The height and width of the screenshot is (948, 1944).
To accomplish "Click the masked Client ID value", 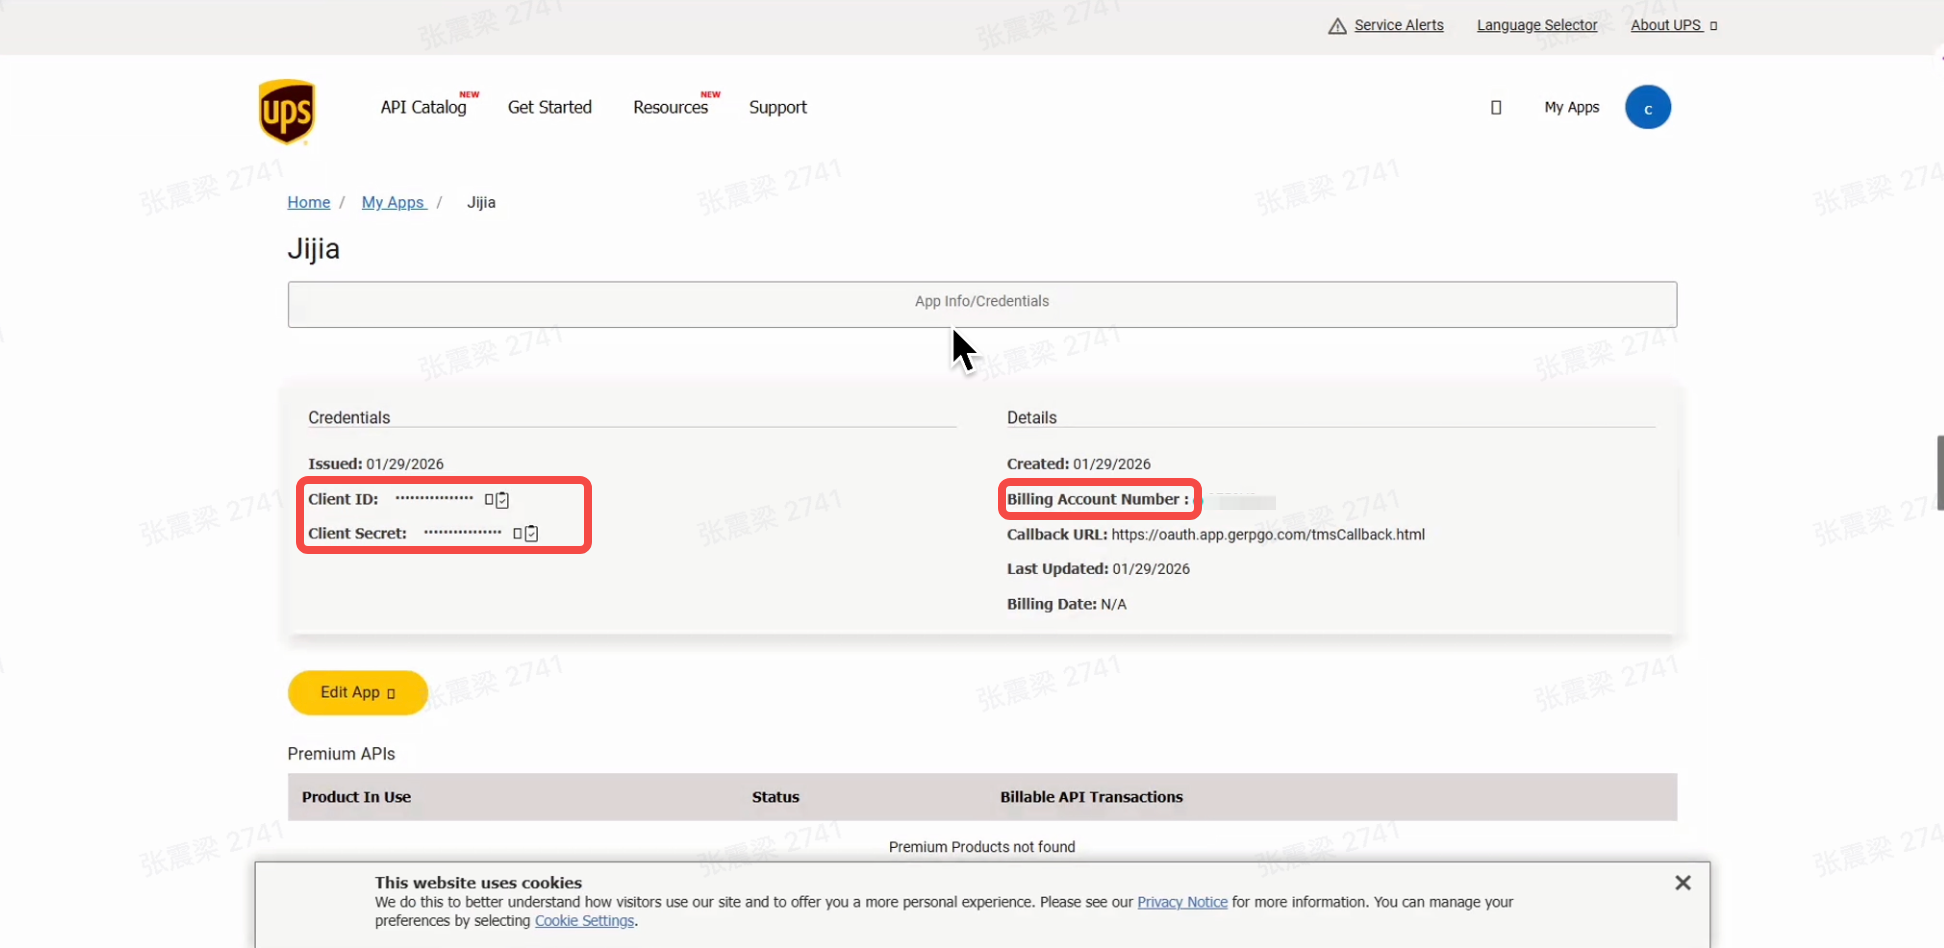I will pyautogui.click(x=434, y=499).
